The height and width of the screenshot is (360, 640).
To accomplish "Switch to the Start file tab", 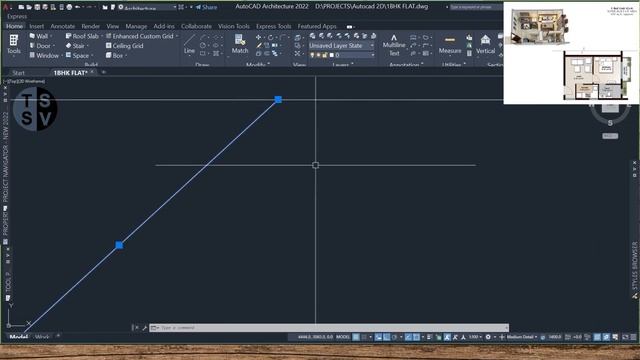I will click(x=18, y=73).
